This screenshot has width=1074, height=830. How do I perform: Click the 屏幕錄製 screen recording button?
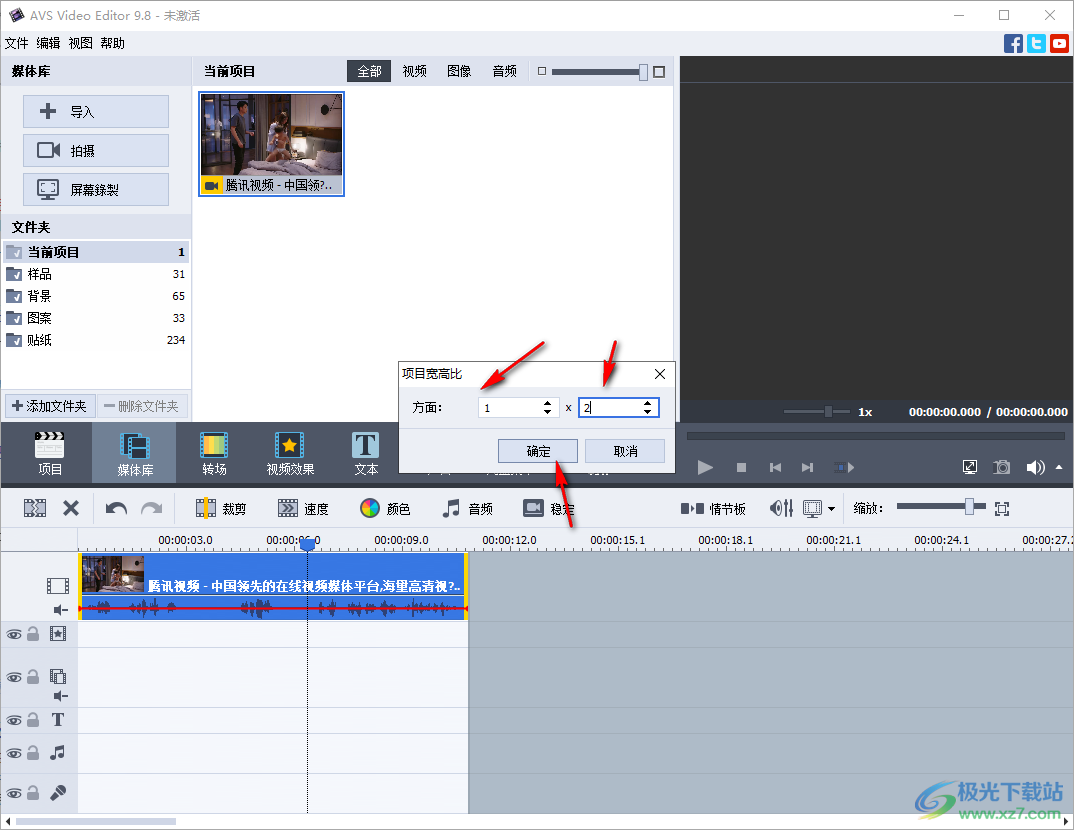pyautogui.click(x=96, y=190)
